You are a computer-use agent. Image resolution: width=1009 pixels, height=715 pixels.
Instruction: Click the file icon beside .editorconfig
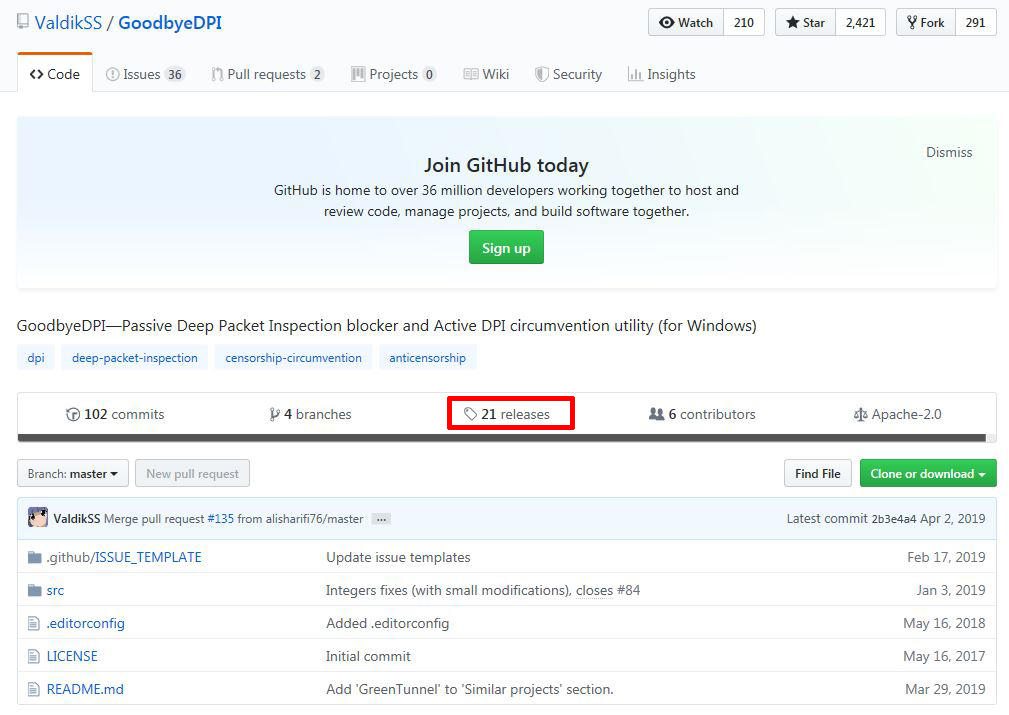(34, 623)
